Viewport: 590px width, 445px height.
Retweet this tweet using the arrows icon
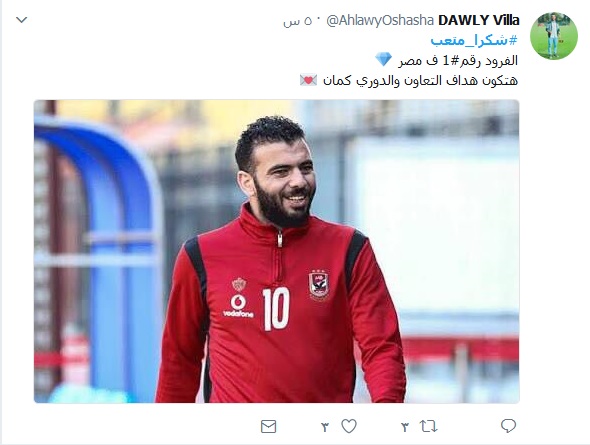coord(428,427)
